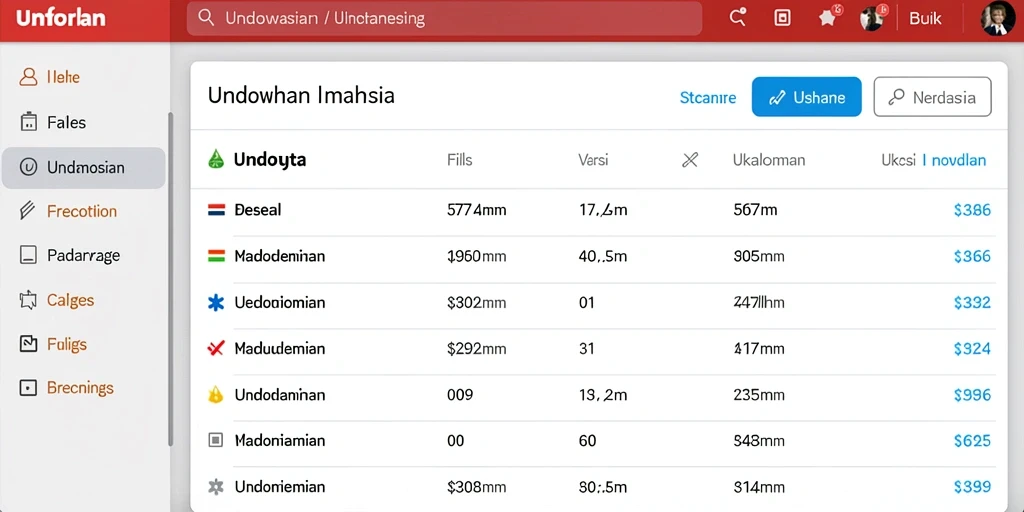Screen dimensions: 1024x512
Task: Open the Padarrage sidebar item
Action: coord(84,255)
